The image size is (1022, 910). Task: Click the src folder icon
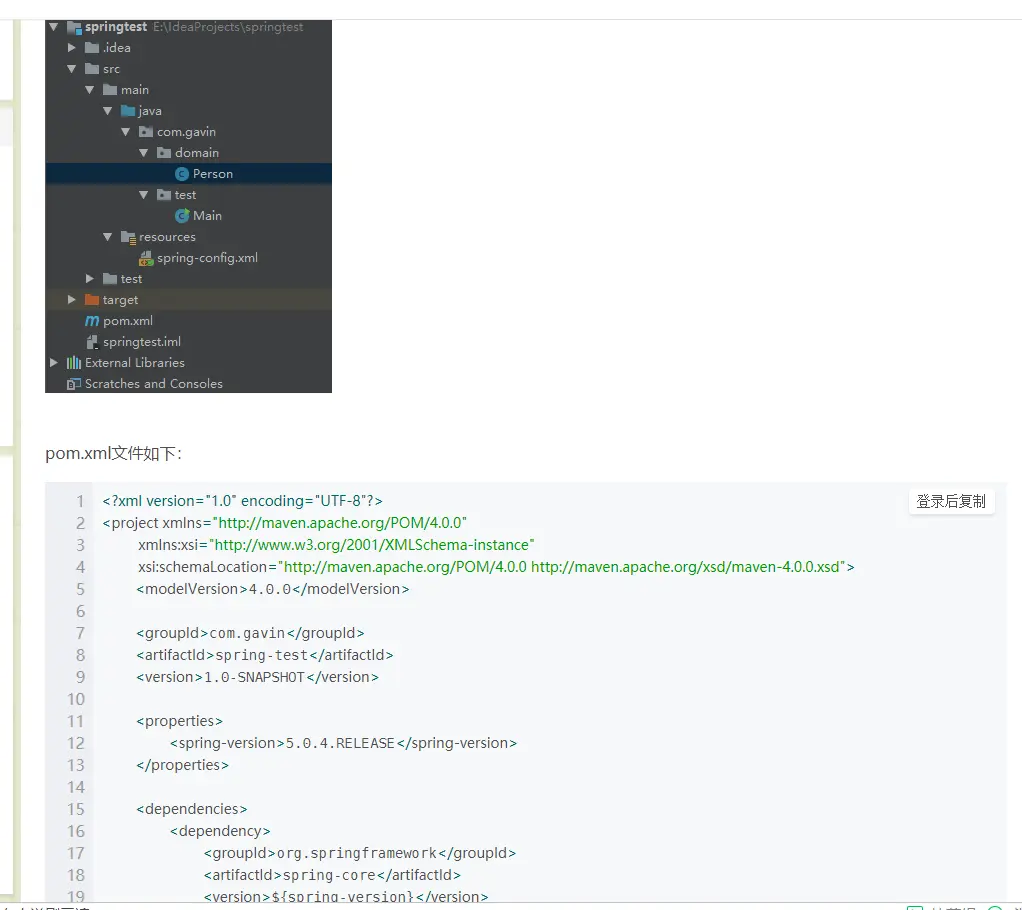[x=92, y=68]
